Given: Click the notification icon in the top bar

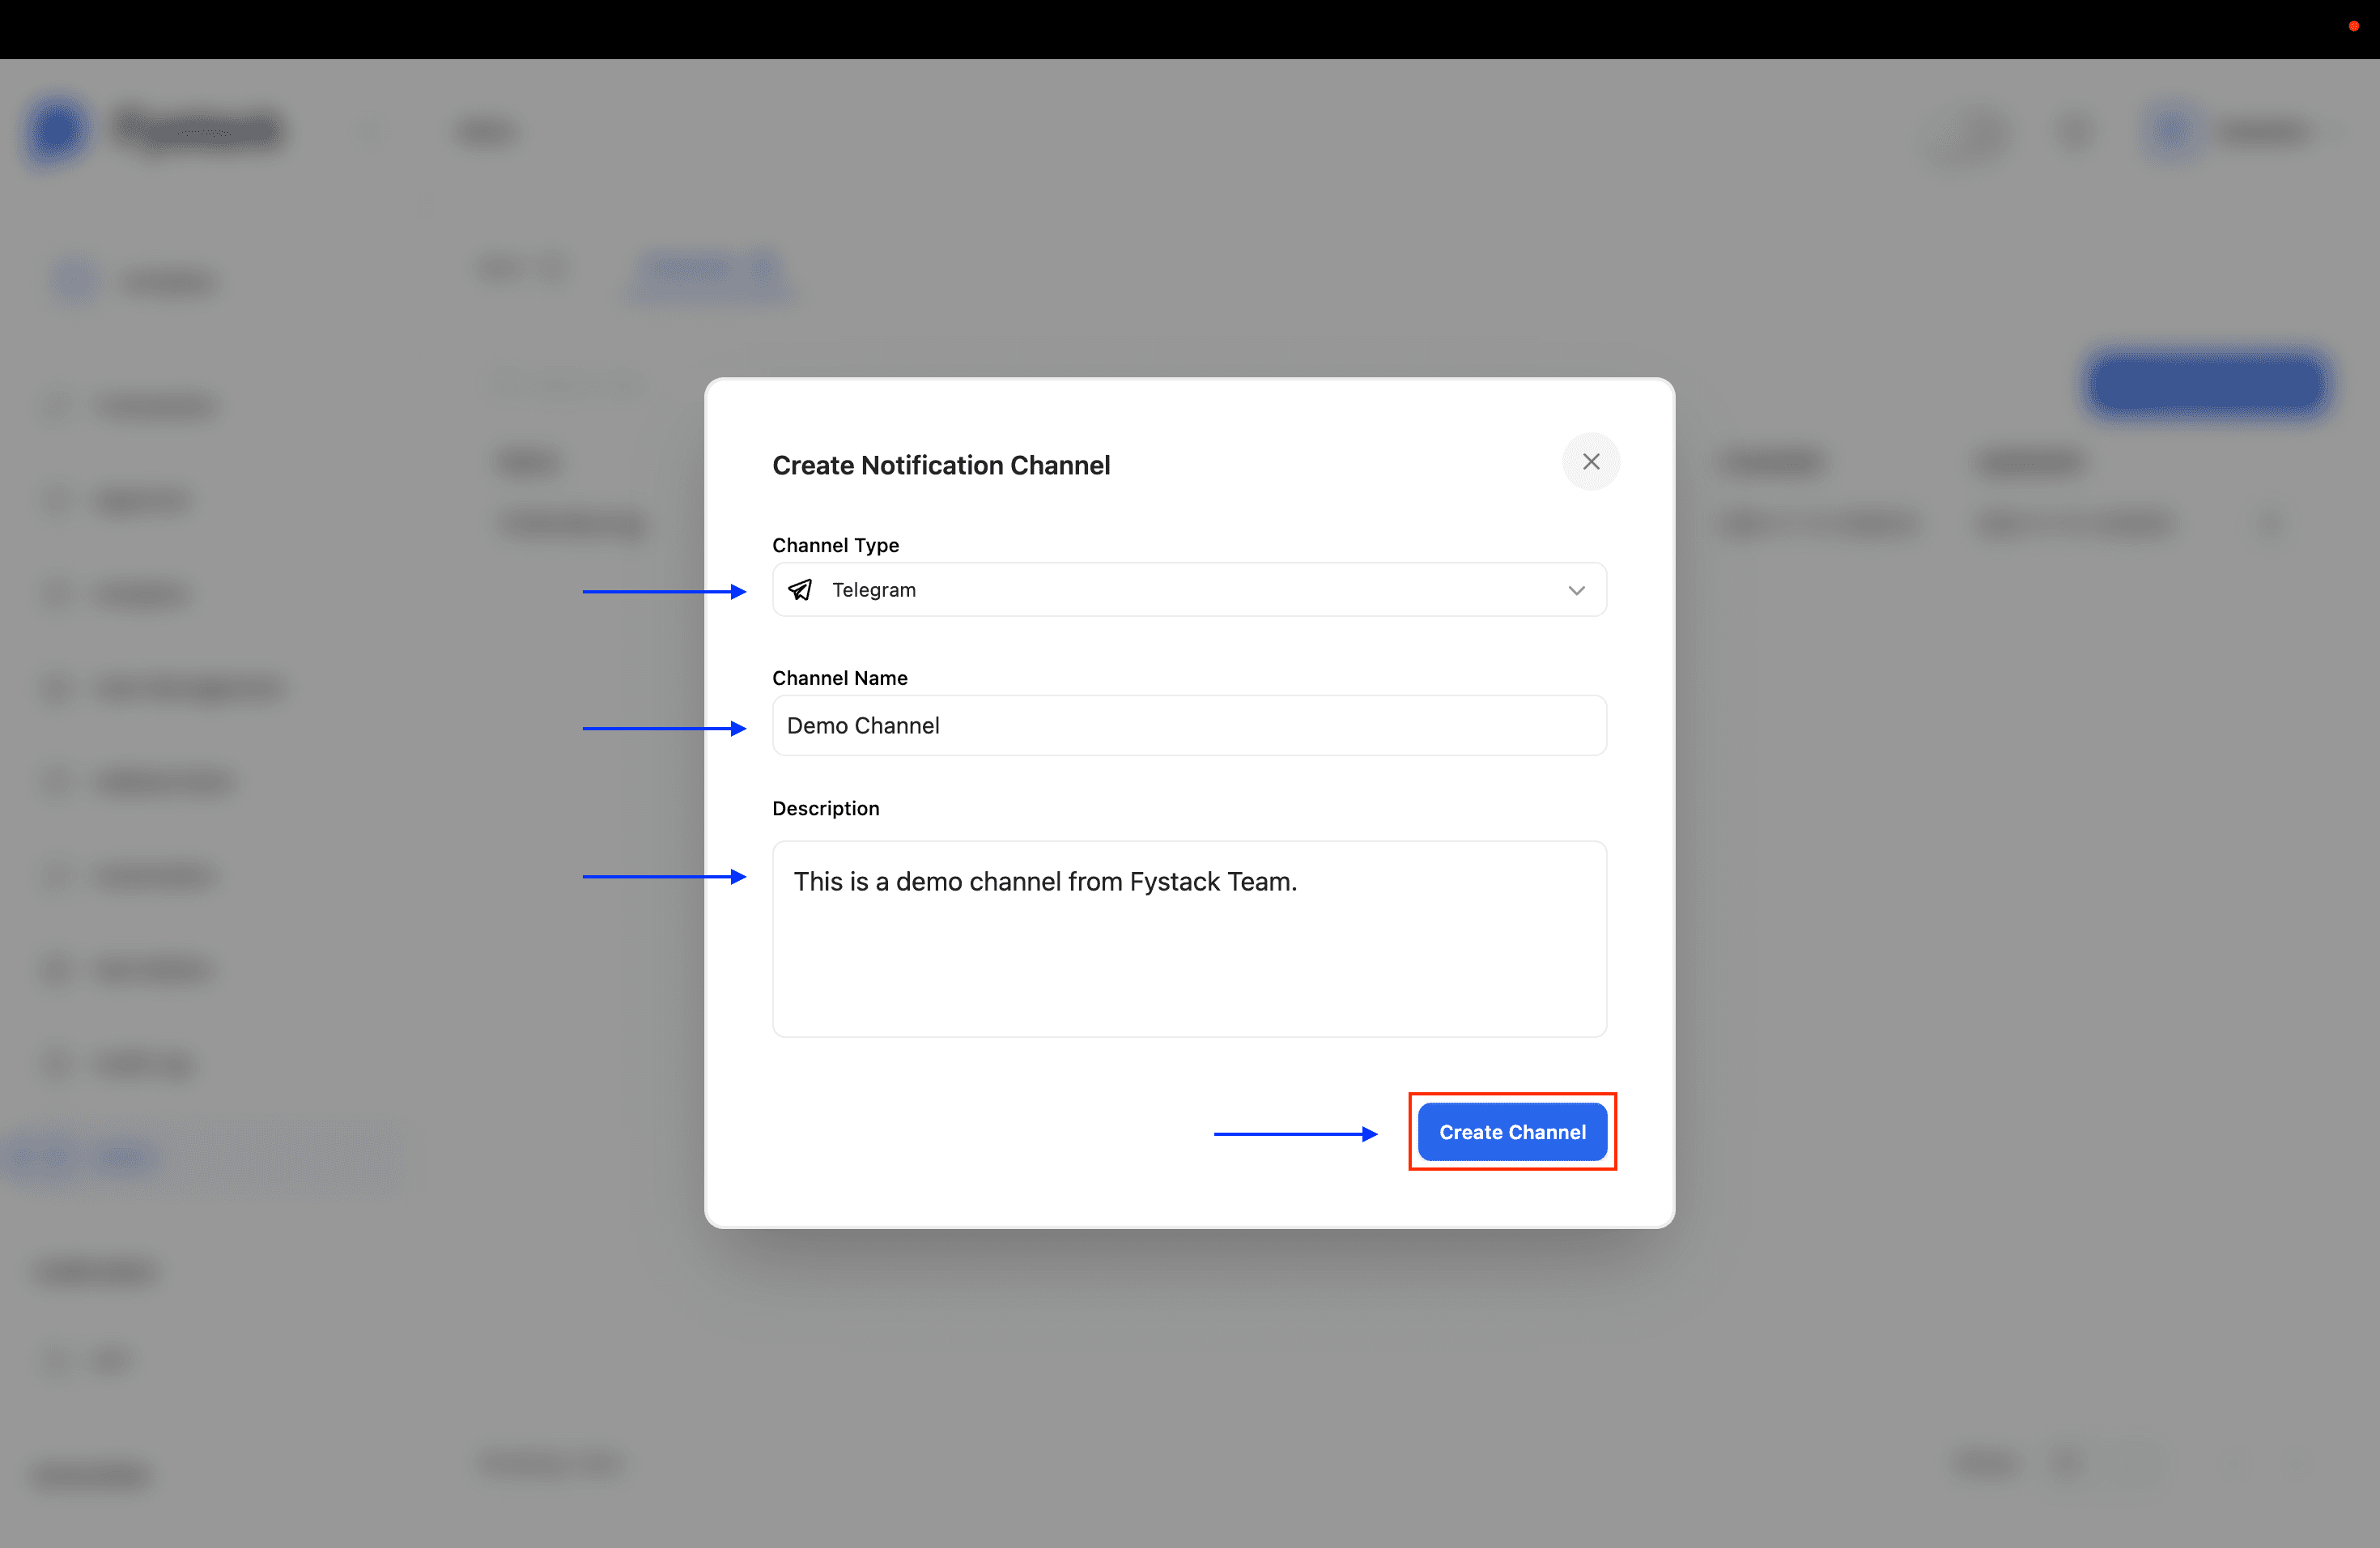Looking at the screenshot, I should coord(1980,131).
